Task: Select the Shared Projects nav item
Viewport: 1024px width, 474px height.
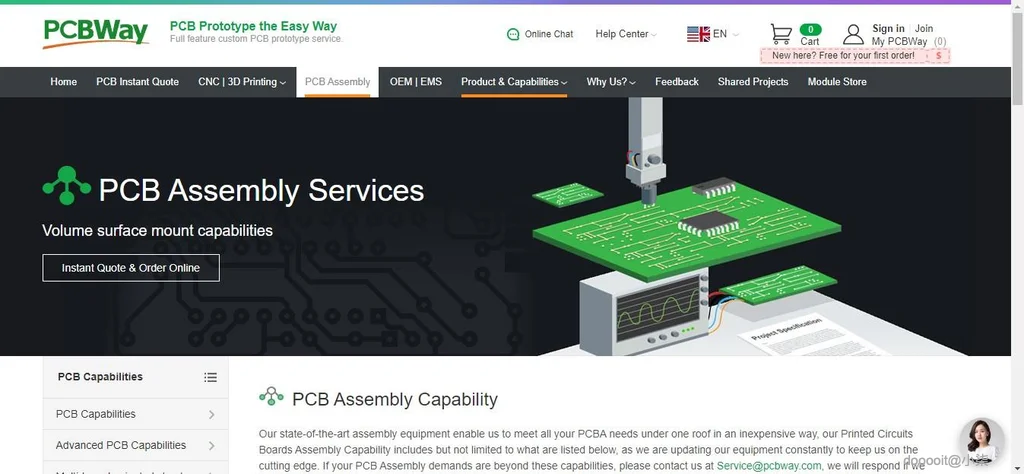Action: pyautogui.click(x=753, y=82)
